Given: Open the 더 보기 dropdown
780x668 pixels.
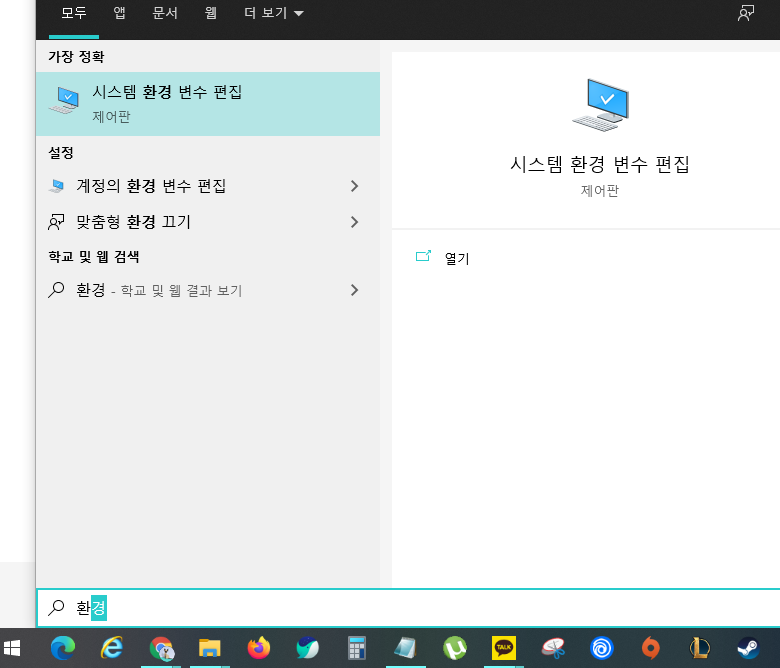Looking at the screenshot, I should (x=273, y=13).
